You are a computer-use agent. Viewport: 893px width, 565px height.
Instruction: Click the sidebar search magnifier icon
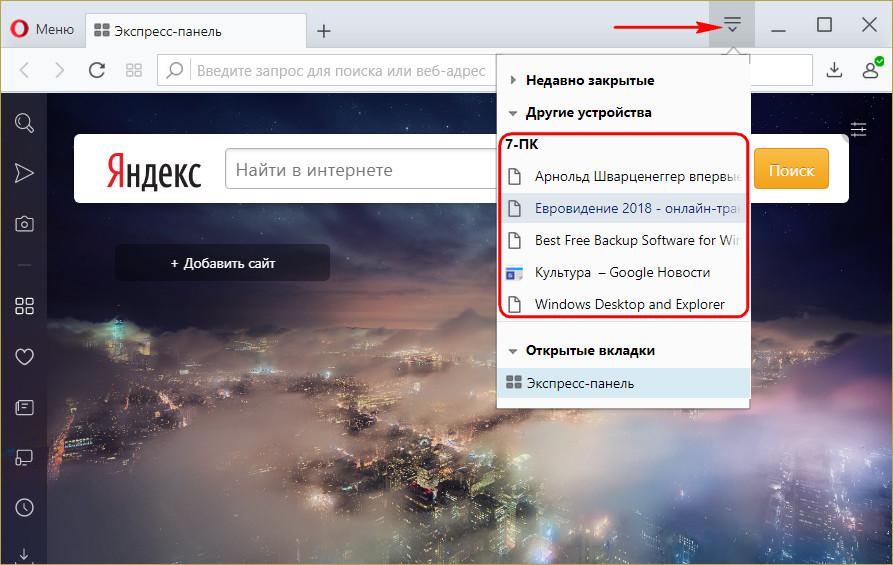pos(24,123)
